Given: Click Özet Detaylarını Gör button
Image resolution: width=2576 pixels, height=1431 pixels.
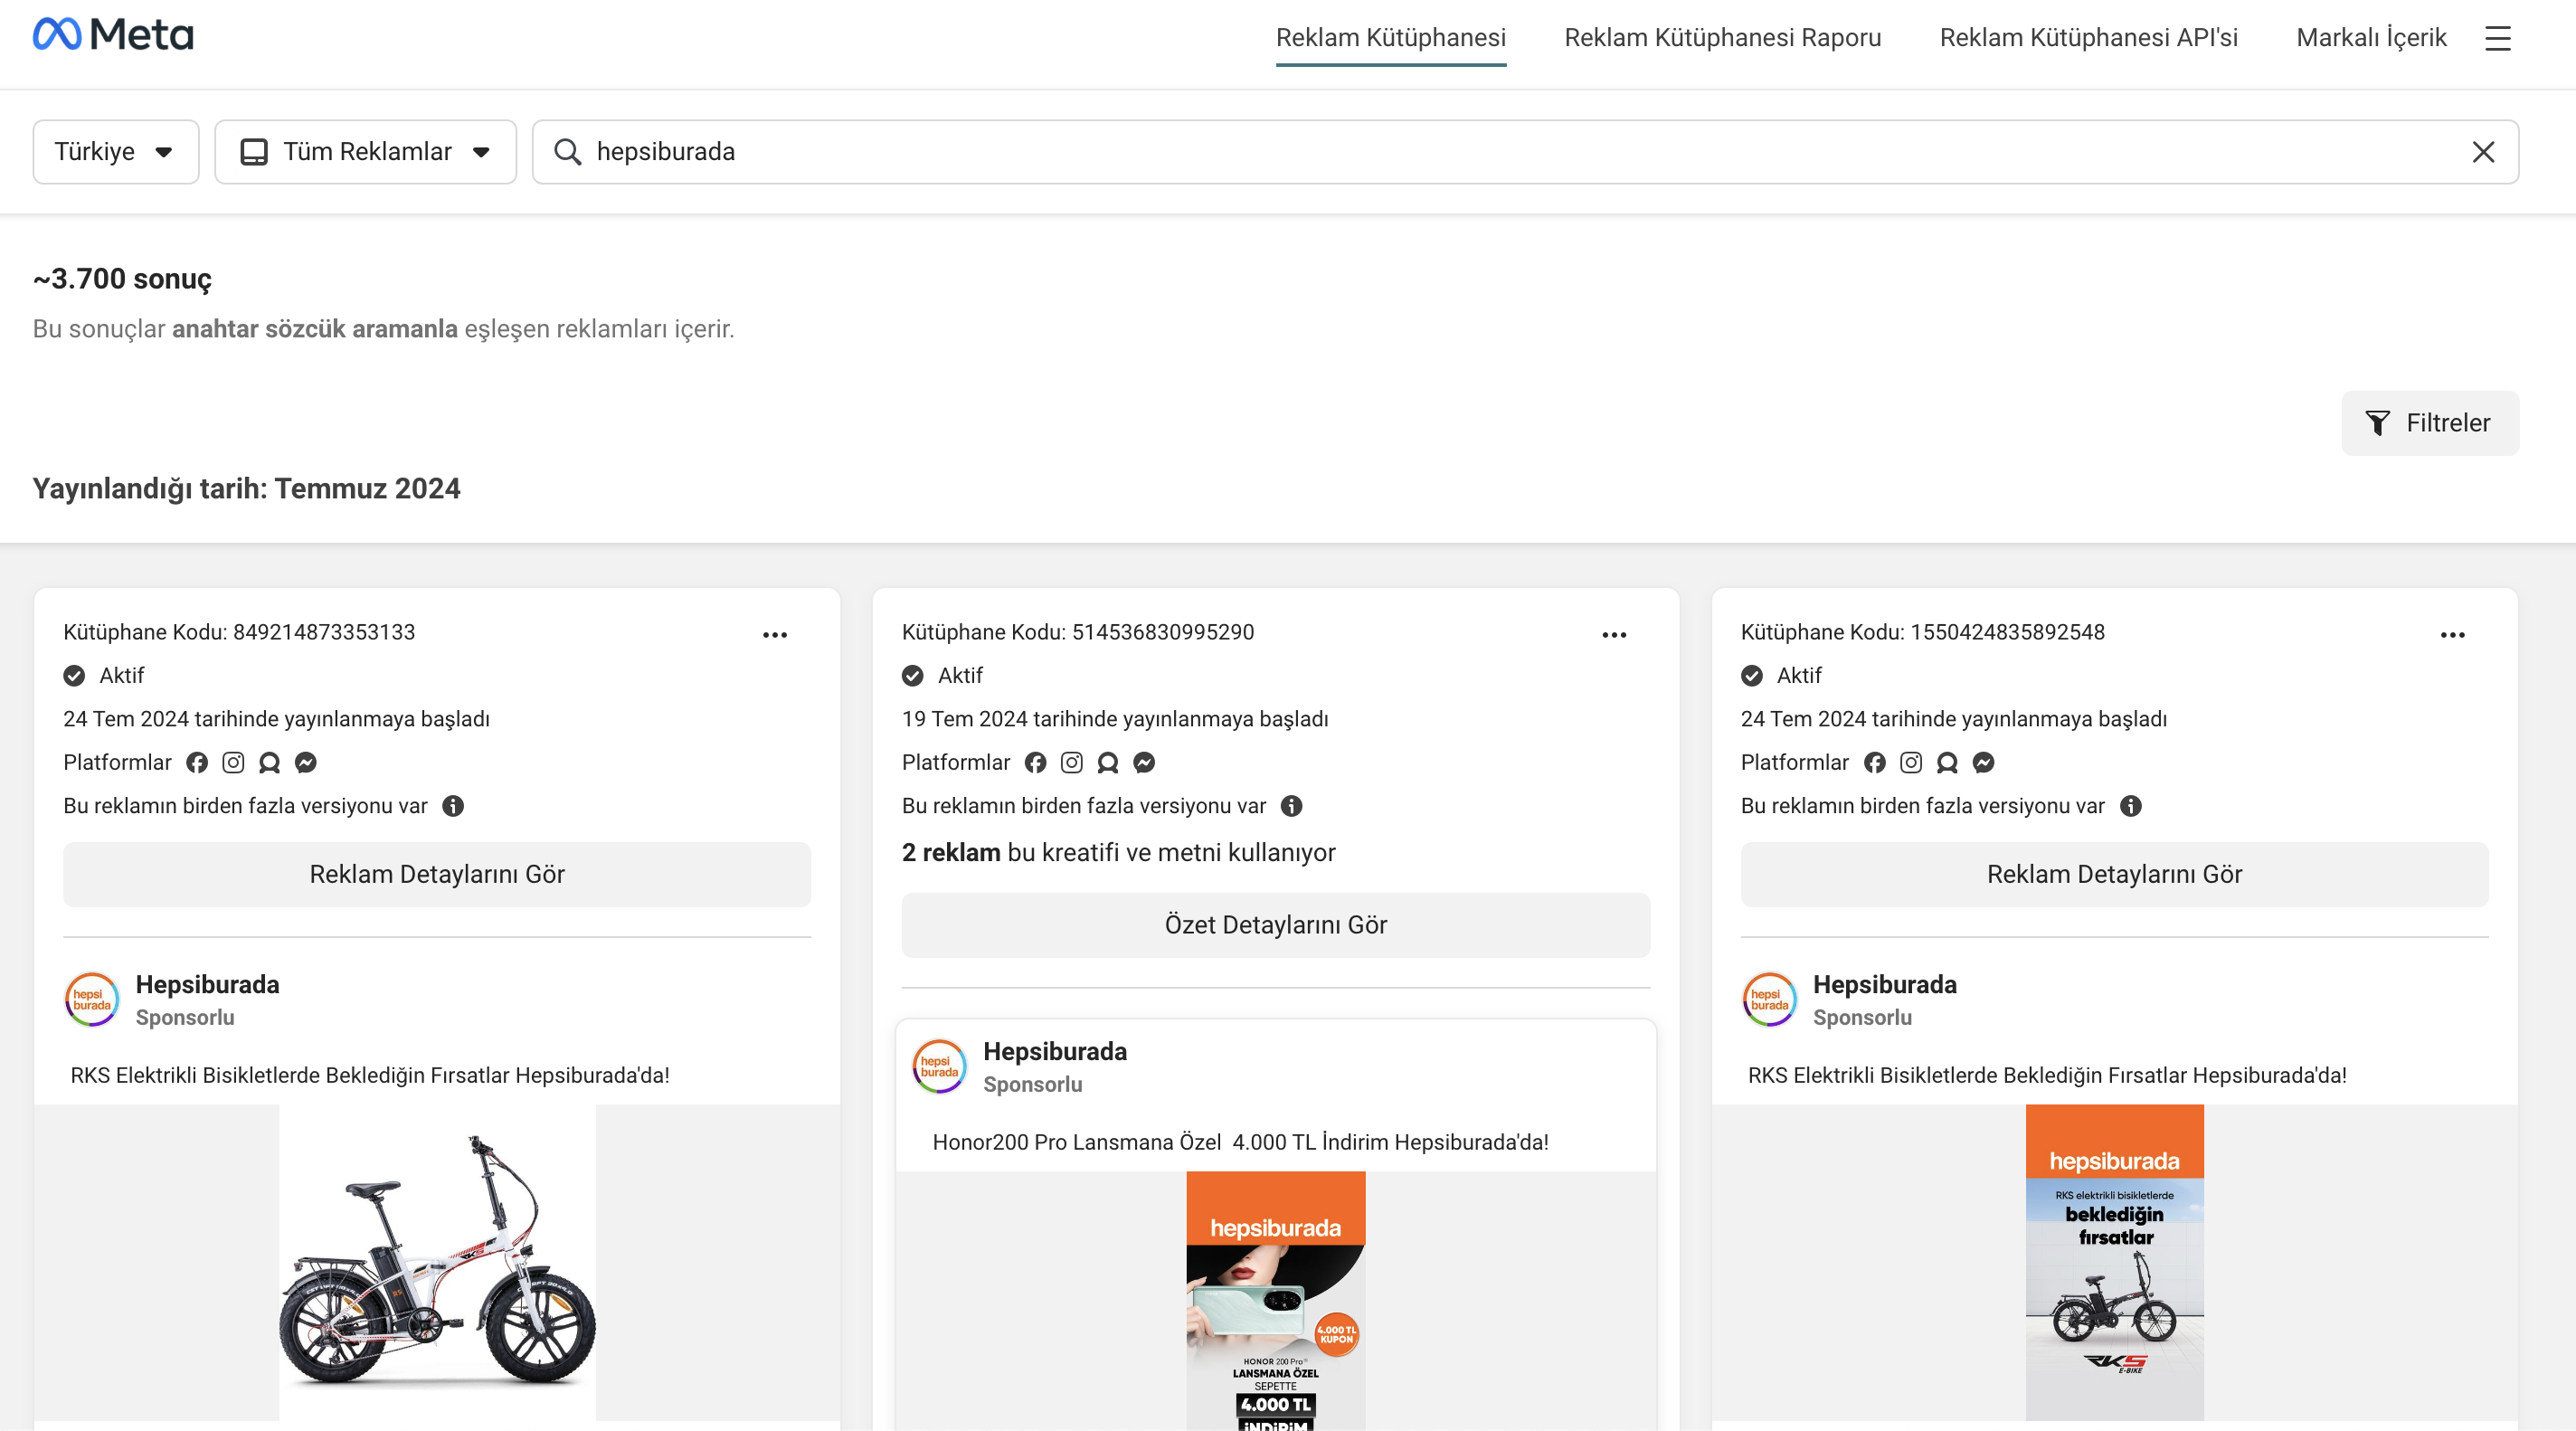Looking at the screenshot, I should point(1275,925).
